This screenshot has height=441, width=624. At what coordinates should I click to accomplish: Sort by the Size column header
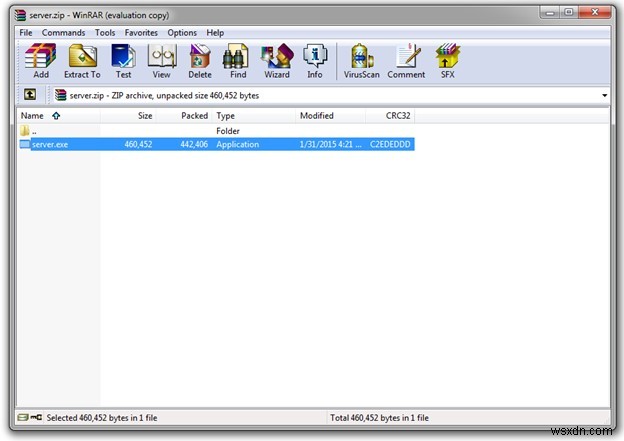[x=128, y=116]
